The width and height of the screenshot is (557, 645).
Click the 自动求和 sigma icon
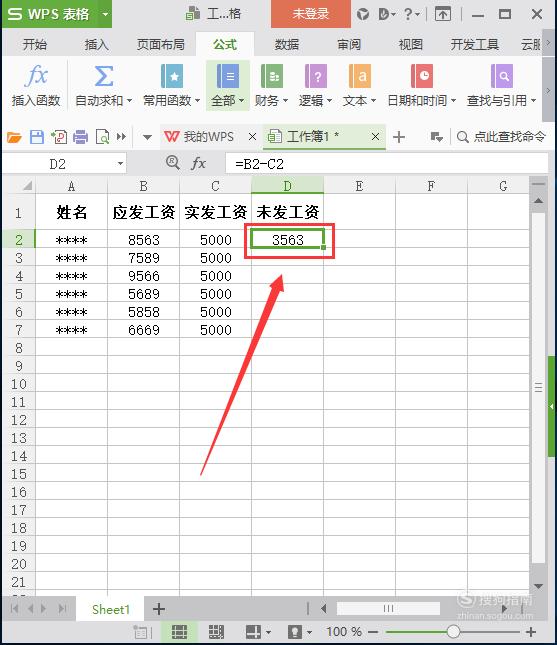tap(104, 76)
